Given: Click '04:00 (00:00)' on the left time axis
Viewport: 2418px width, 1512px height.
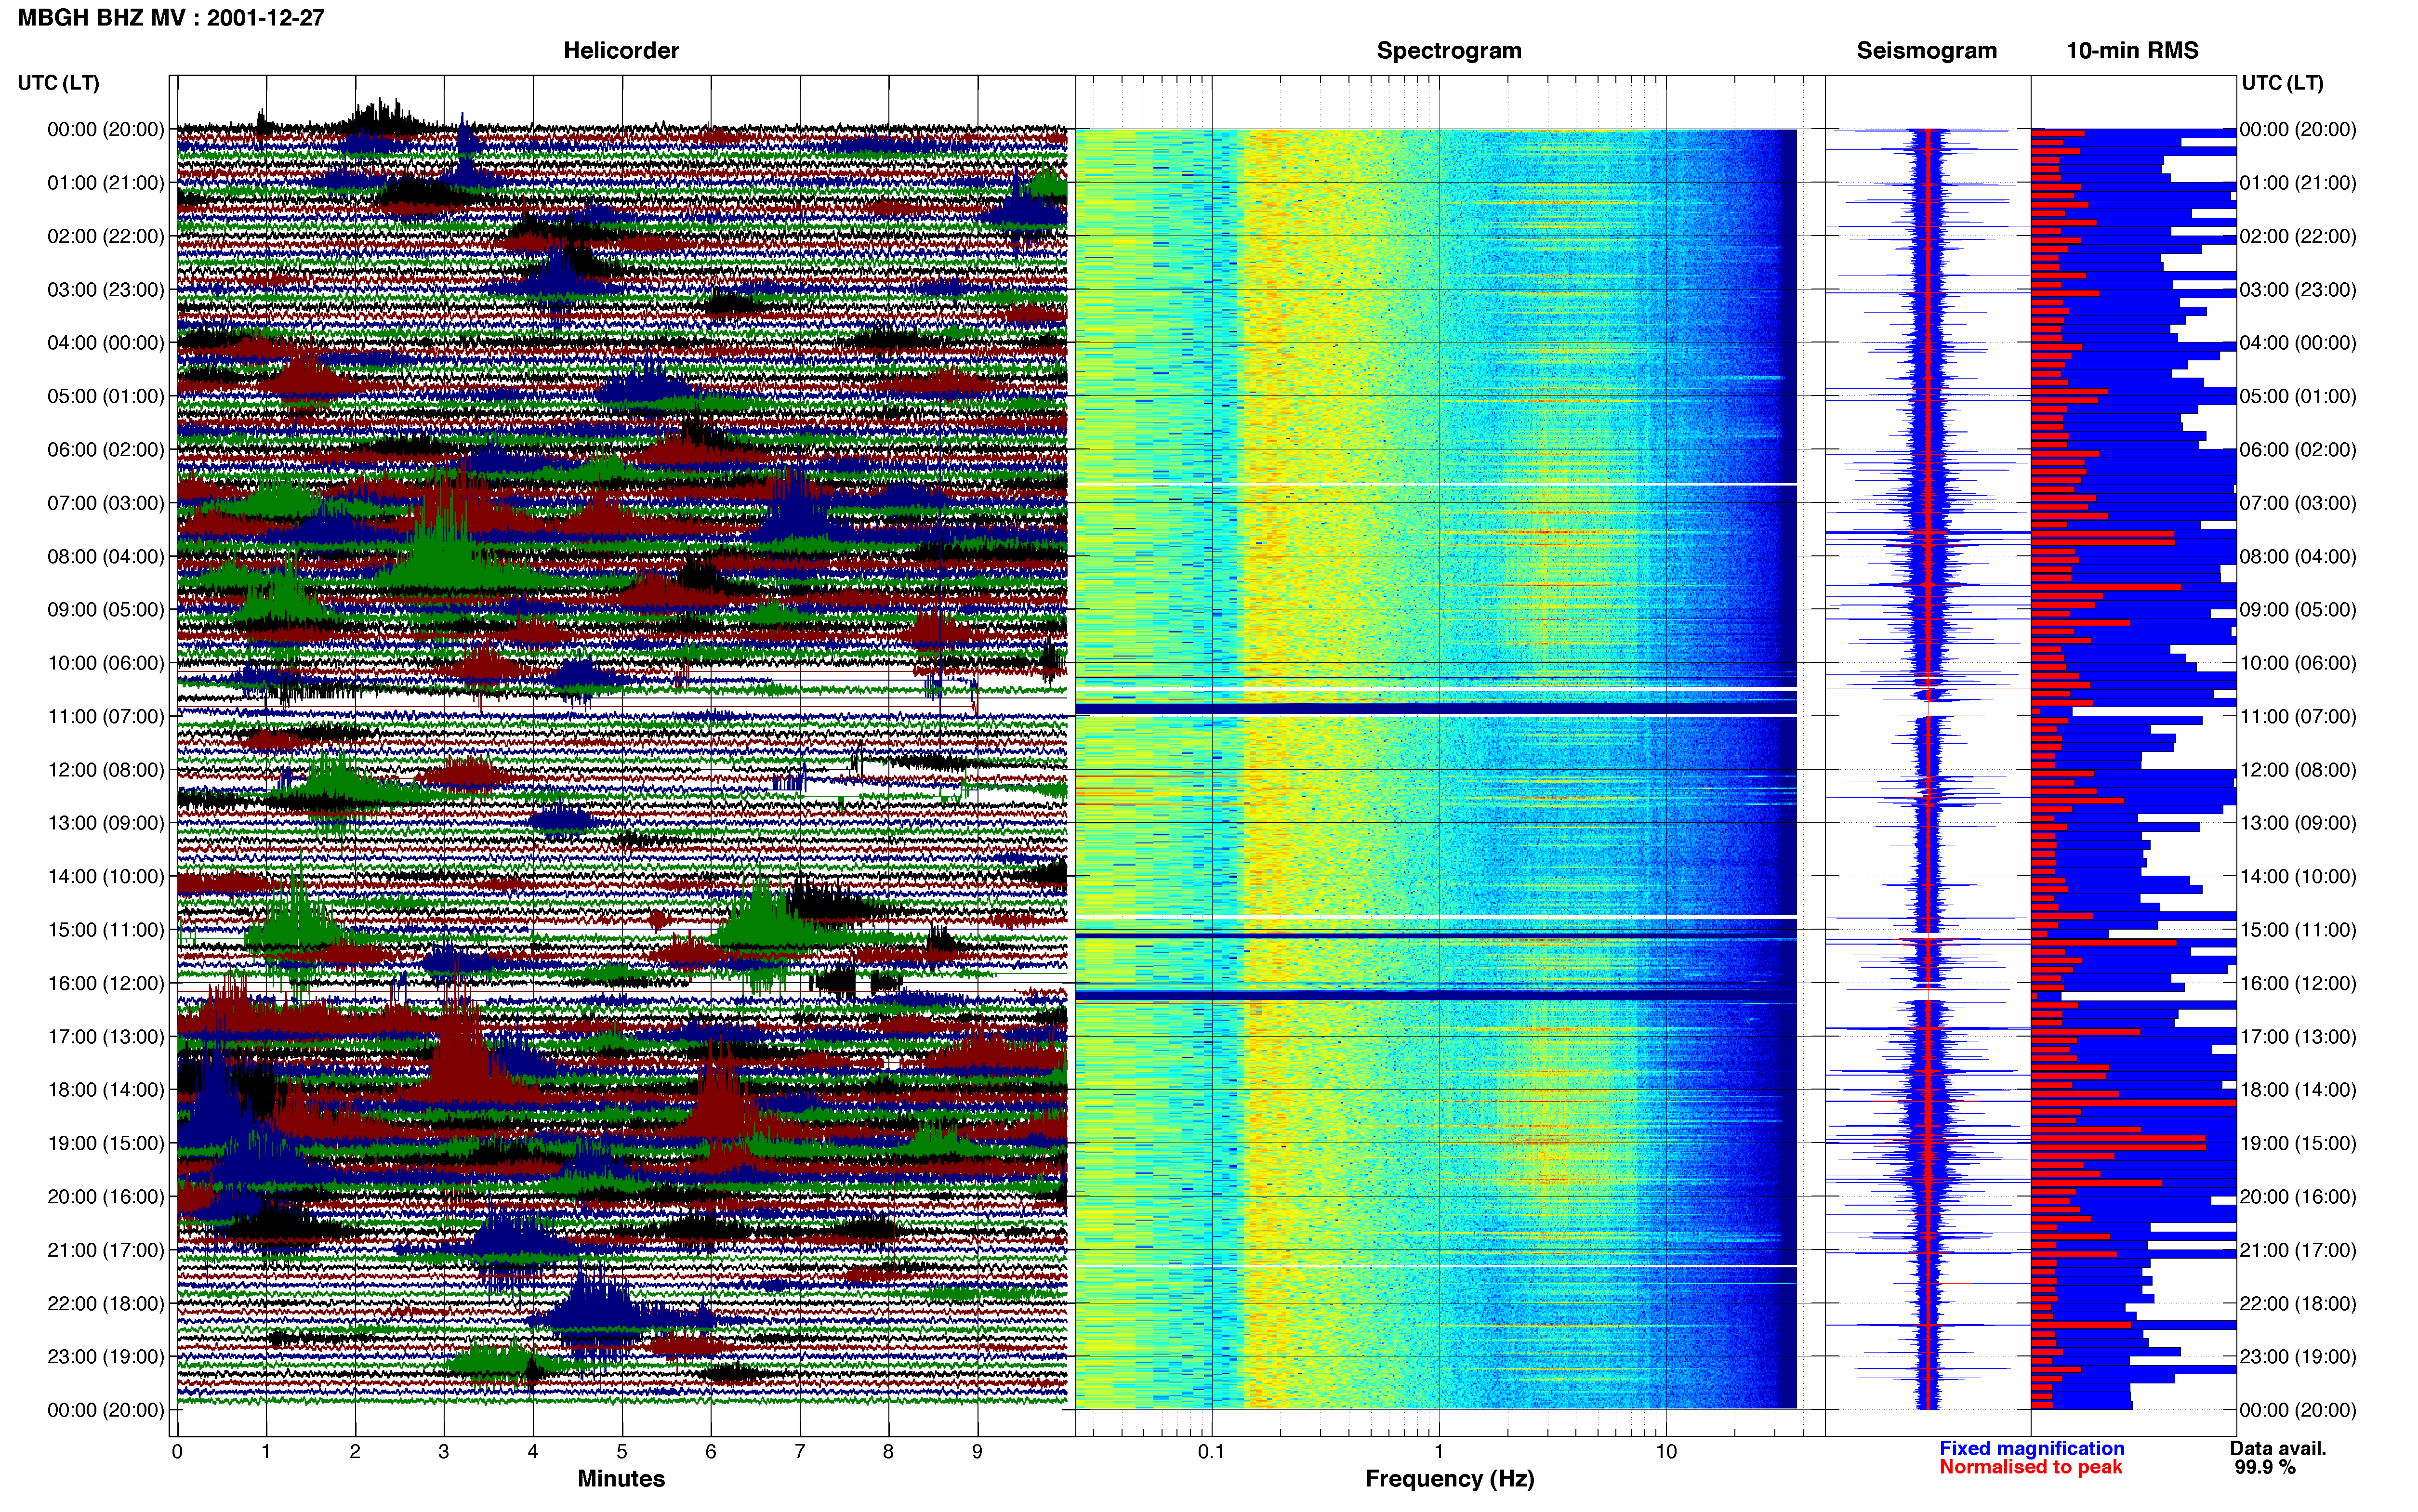Looking at the screenshot, I should pos(105,343).
